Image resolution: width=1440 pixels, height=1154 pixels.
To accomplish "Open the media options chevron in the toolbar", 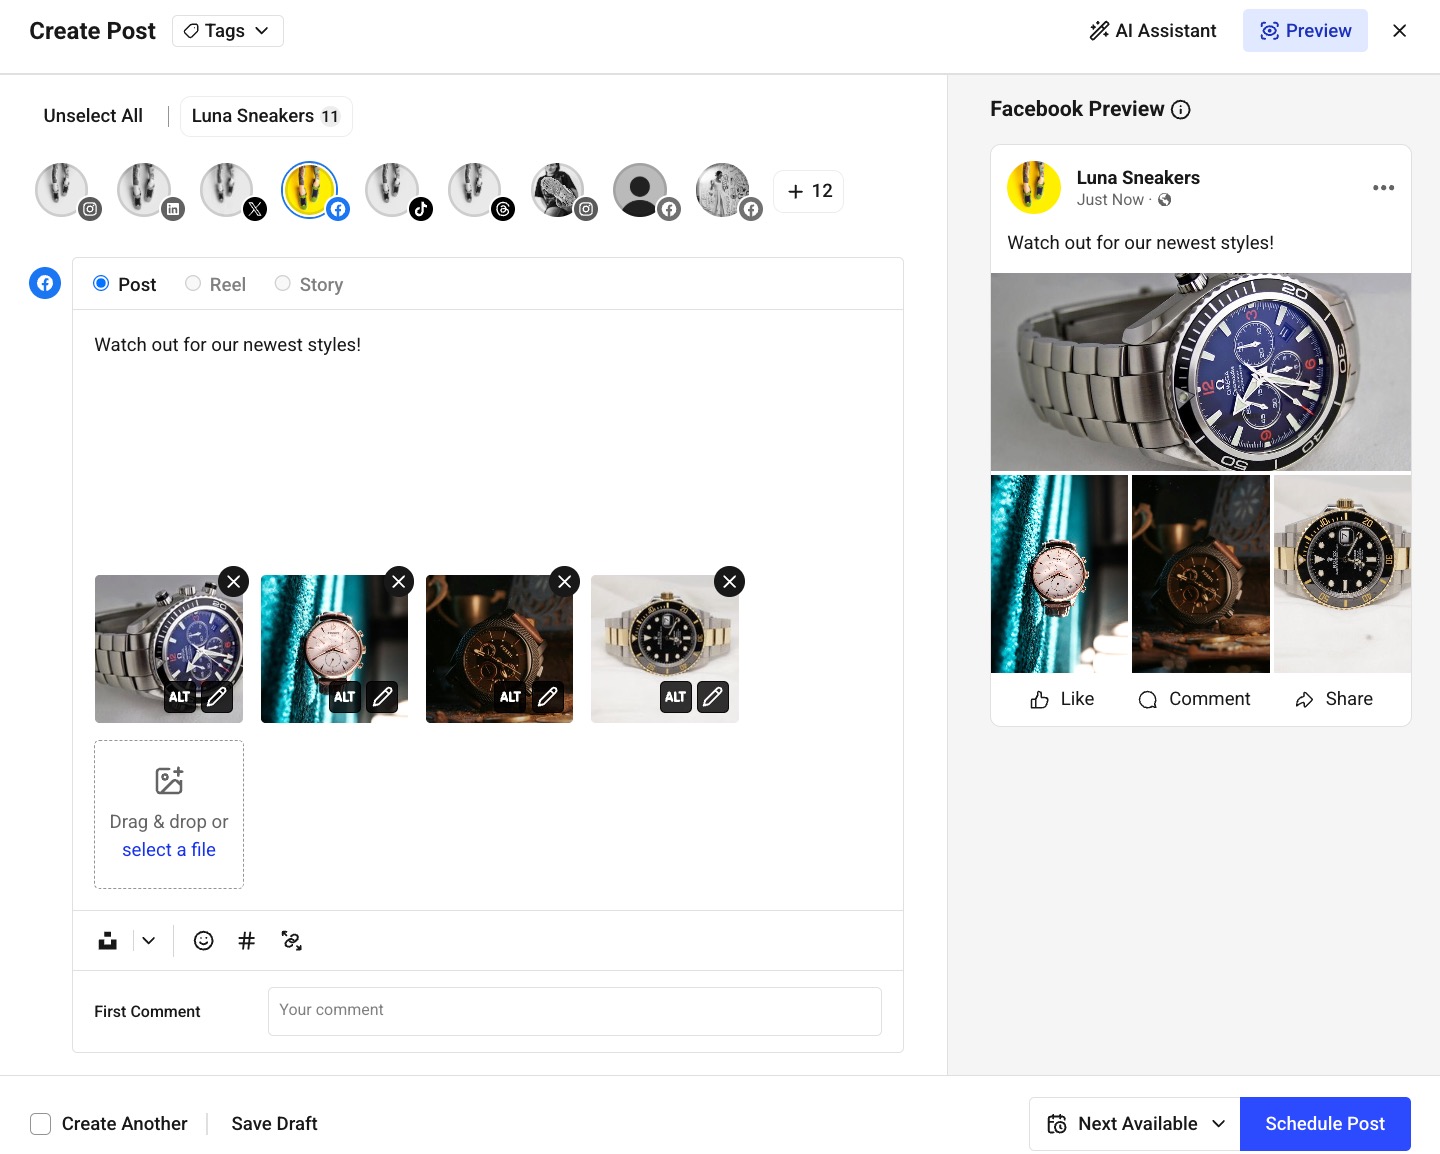I will pyautogui.click(x=148, y=940).
